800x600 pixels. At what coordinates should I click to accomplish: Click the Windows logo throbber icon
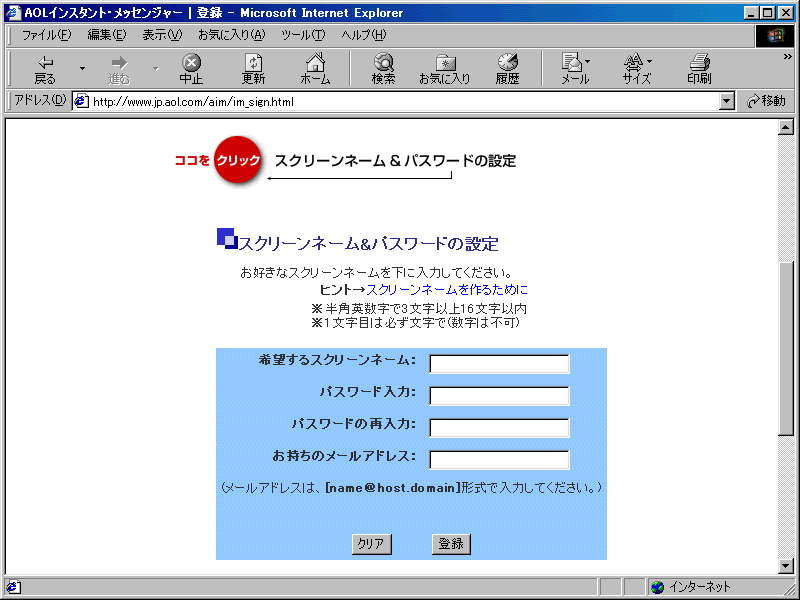pos(774,36)
